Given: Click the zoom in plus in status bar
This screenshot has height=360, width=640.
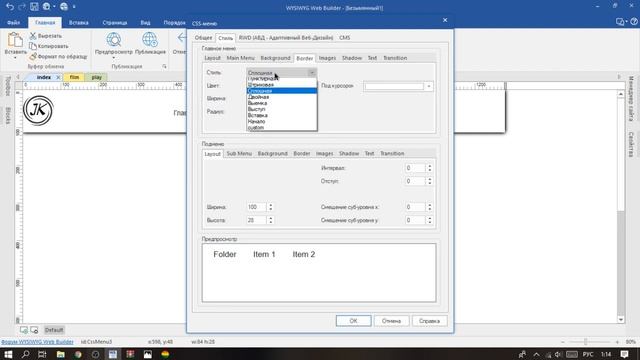Looking at the screenshot, I should pyautogui.click(x=617, y=342).
